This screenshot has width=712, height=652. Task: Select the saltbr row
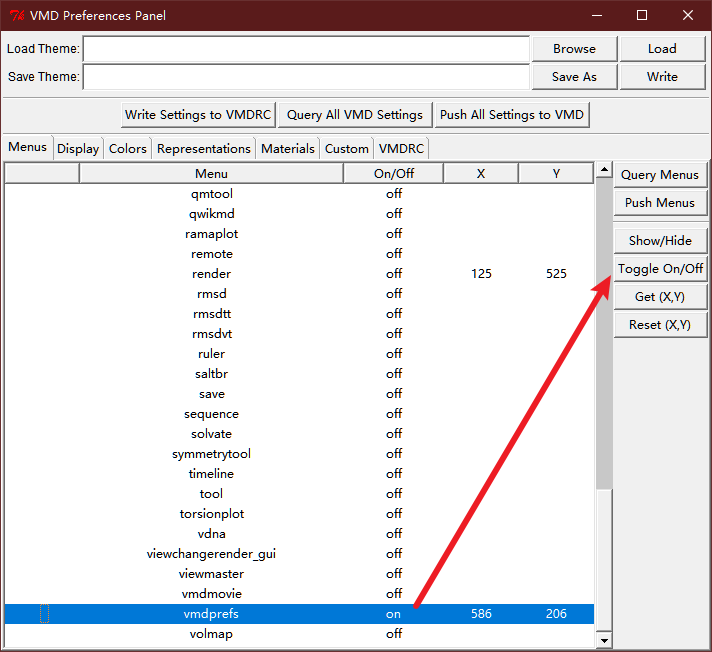[299, 374]
